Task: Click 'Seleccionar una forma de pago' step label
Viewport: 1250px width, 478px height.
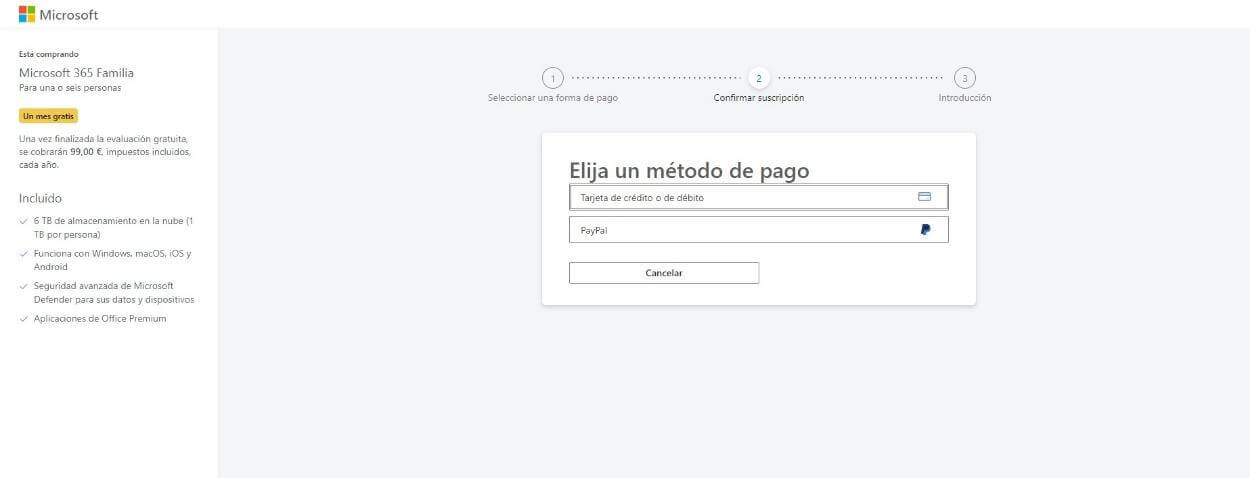Action: (552, 98)
